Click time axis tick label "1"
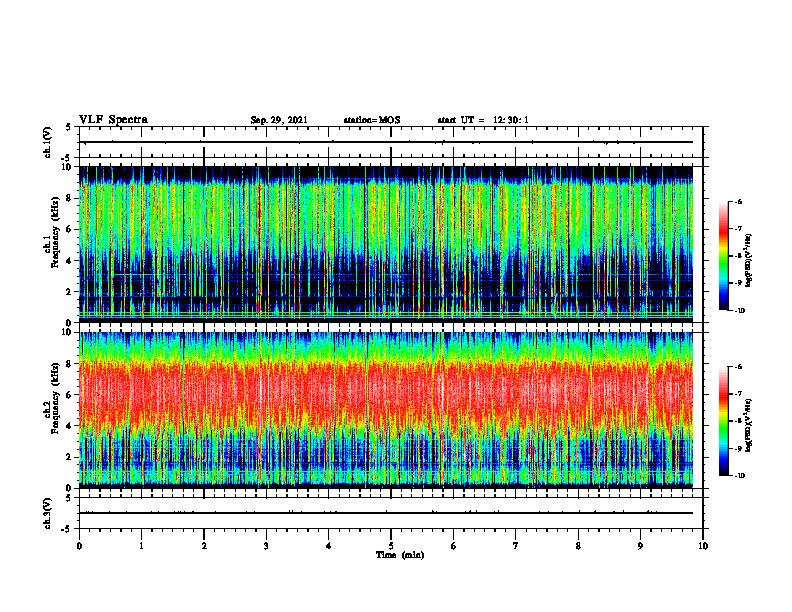The width and height of the screenshot is (792, 612). click(141, 546)
